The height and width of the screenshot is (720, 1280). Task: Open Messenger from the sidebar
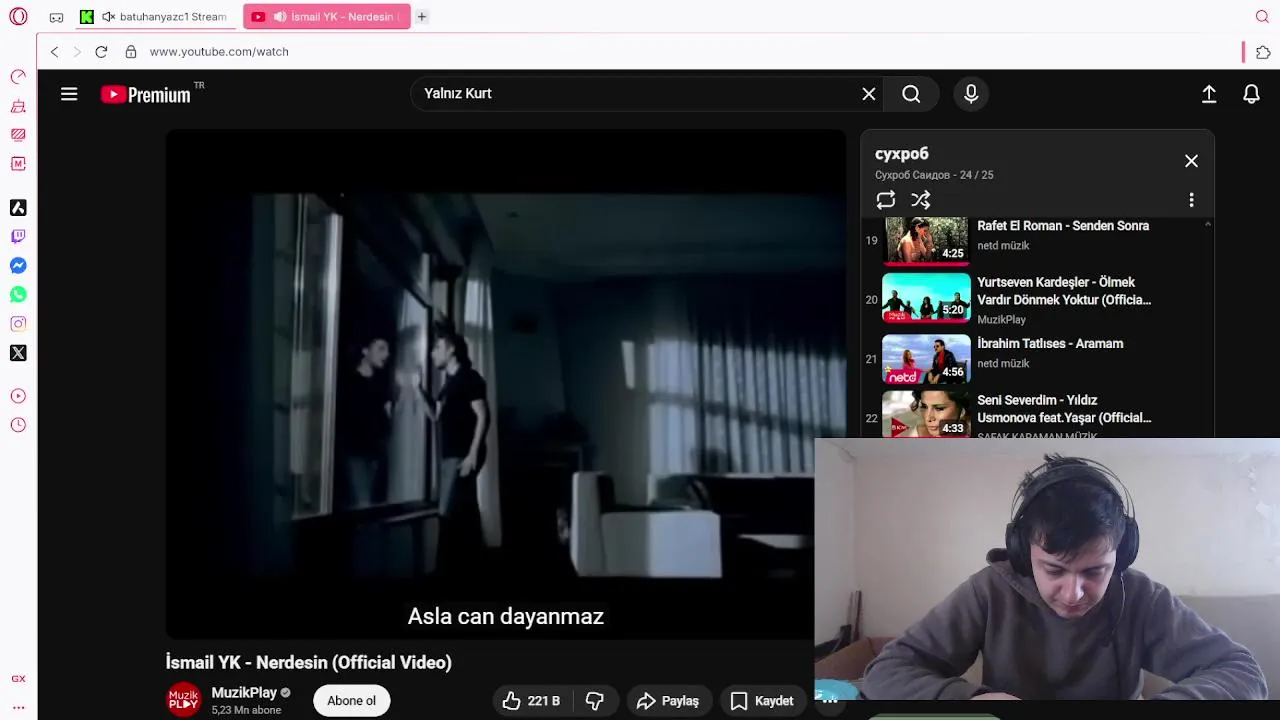18,266
